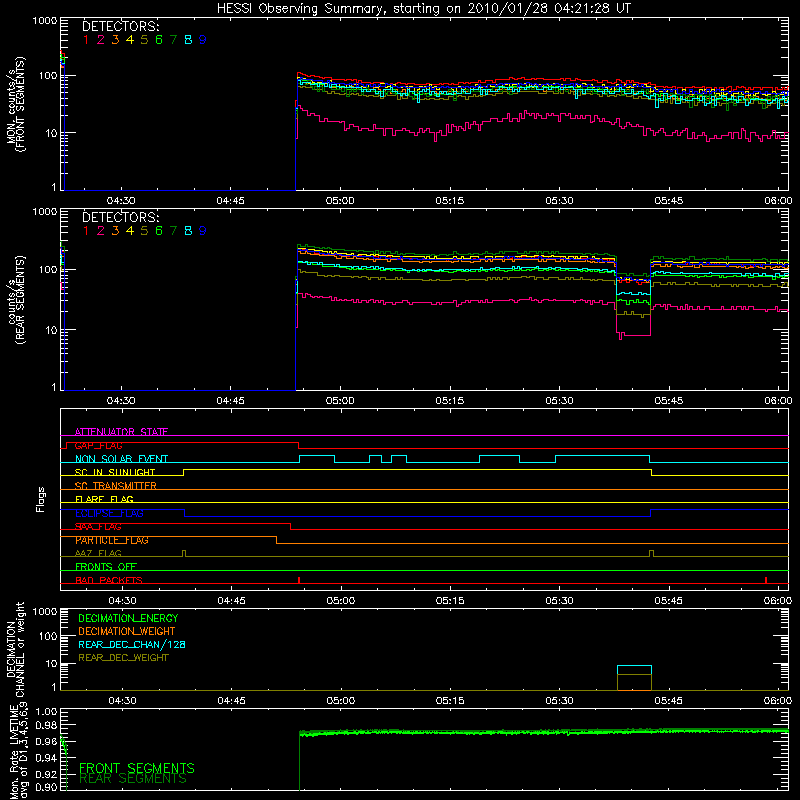Select green detector 6 in rear segments legend

coord(159,231)
